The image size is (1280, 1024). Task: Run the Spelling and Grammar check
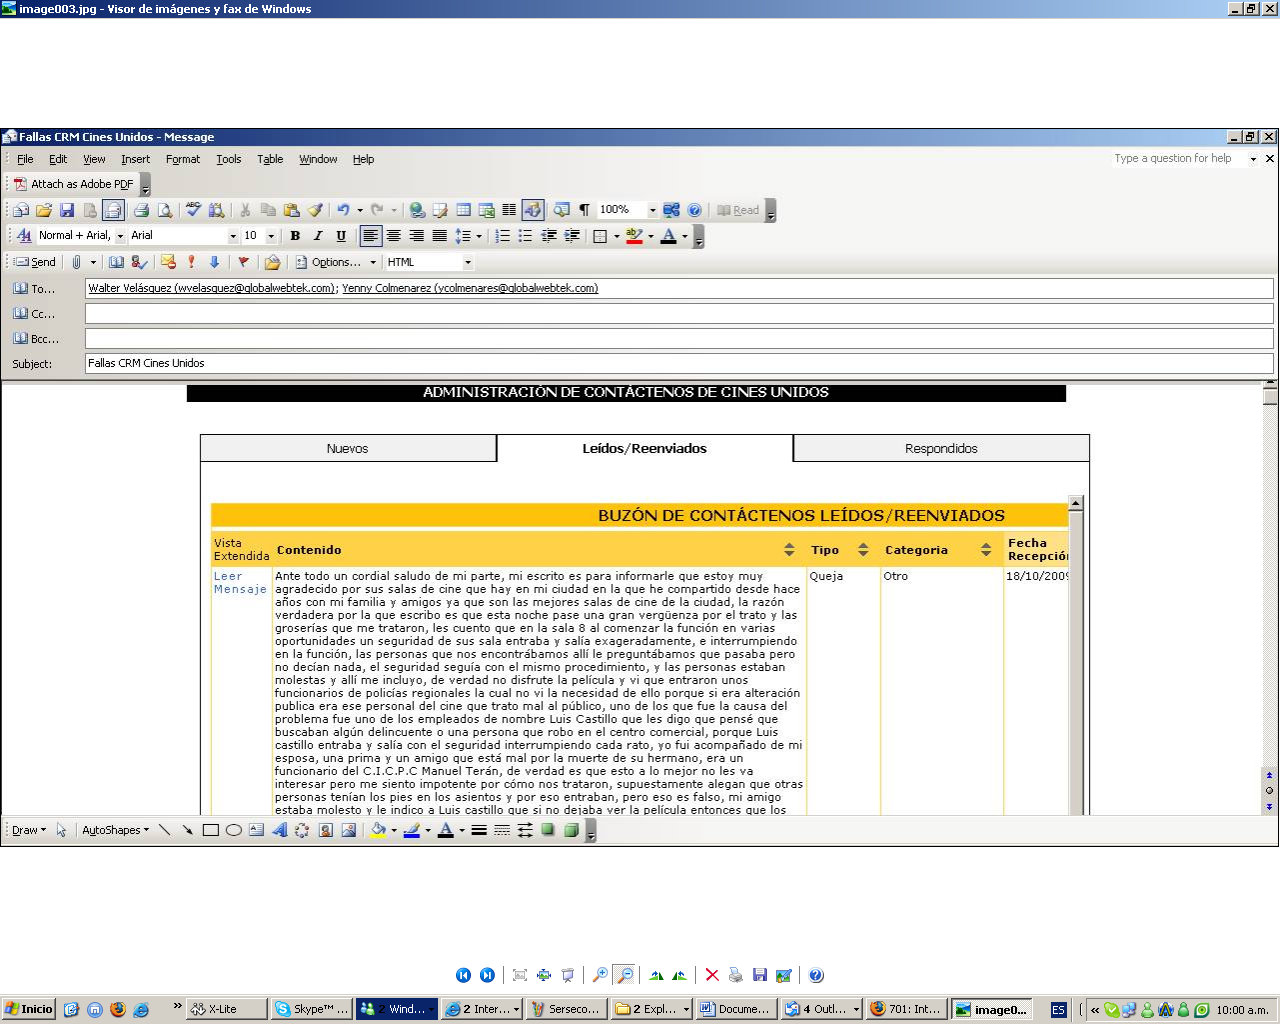[193, 210]
